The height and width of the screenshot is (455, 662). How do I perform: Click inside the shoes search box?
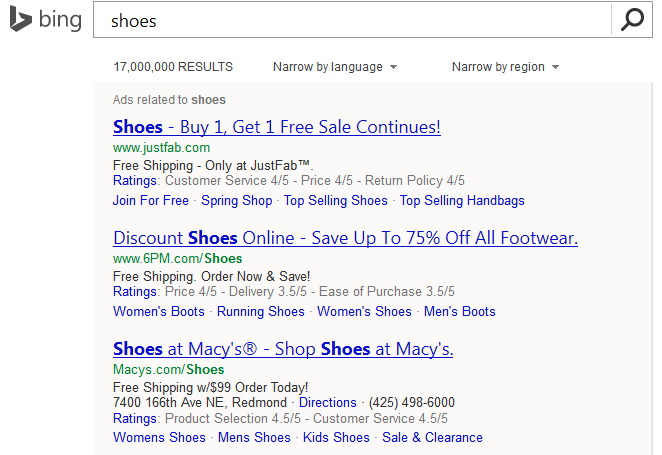[x=350, y=20]
